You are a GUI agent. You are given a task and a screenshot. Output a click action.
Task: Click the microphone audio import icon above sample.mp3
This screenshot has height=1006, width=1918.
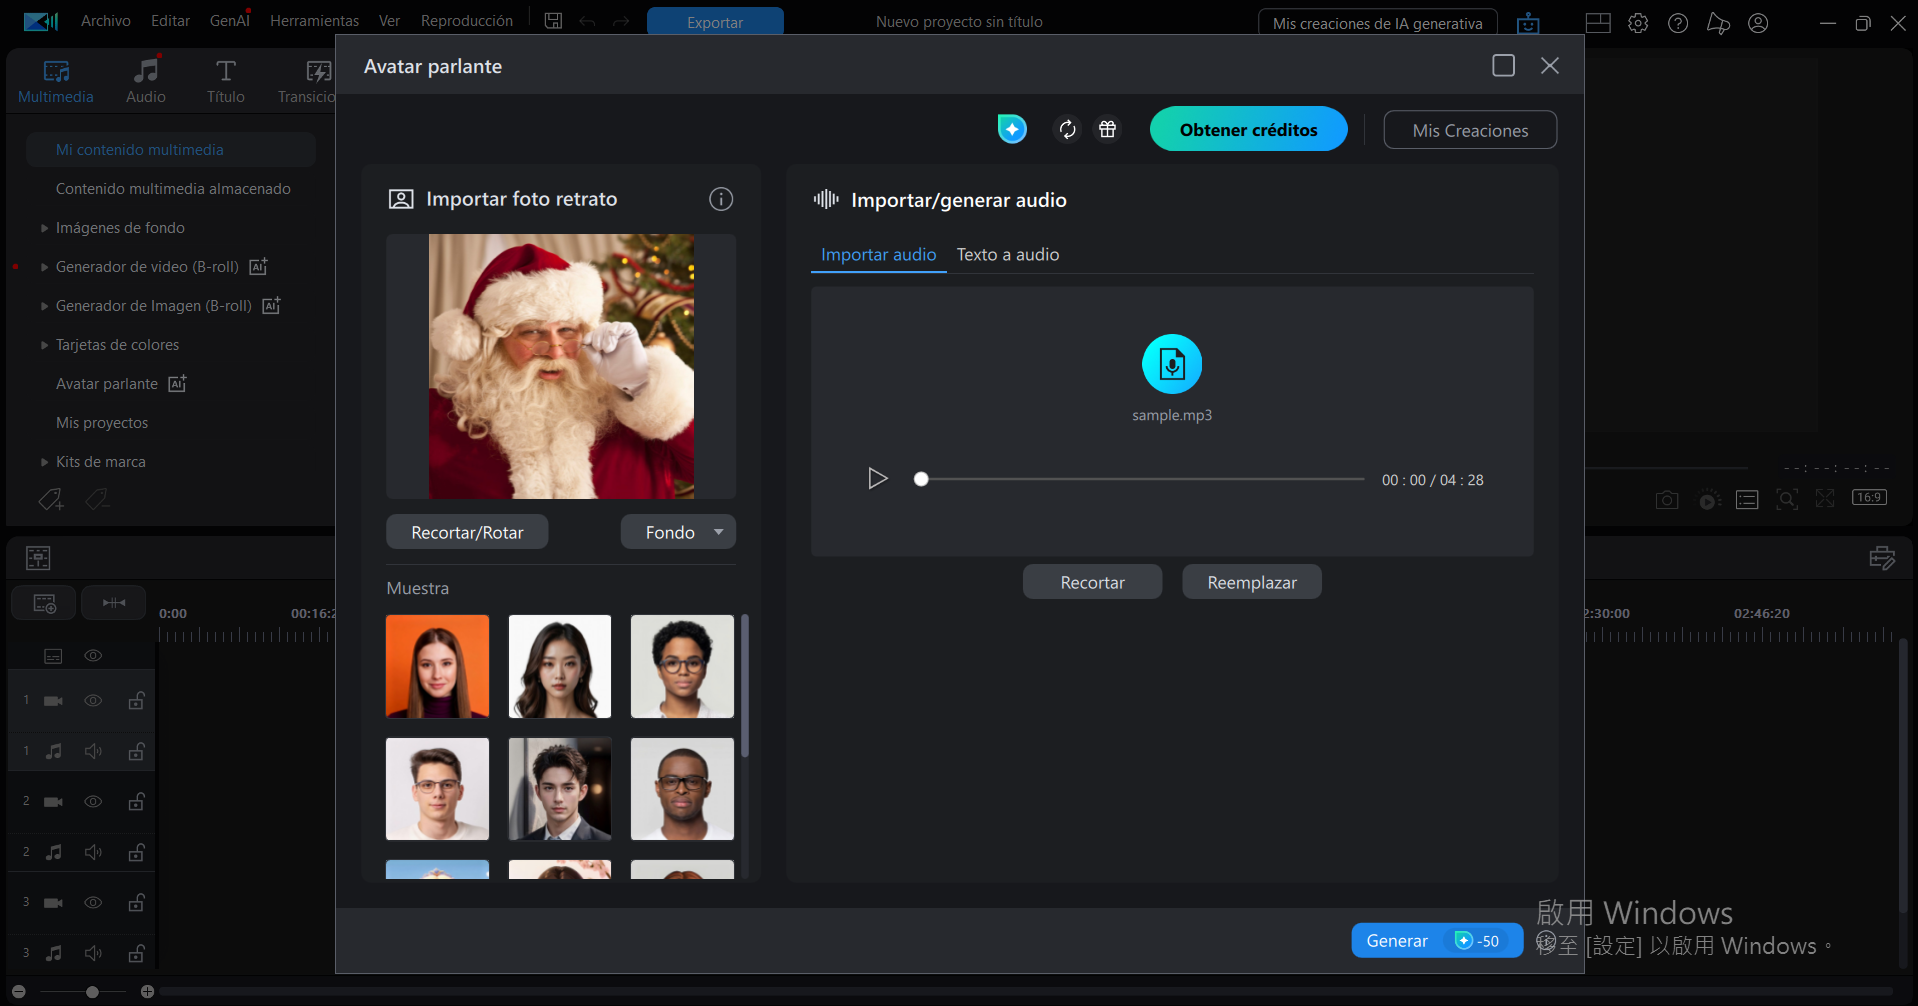click(1171, 363)
